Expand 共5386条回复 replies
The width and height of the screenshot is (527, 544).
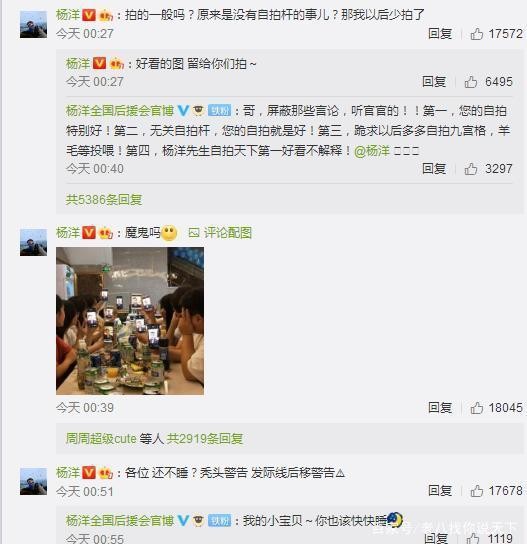(104, 199)
